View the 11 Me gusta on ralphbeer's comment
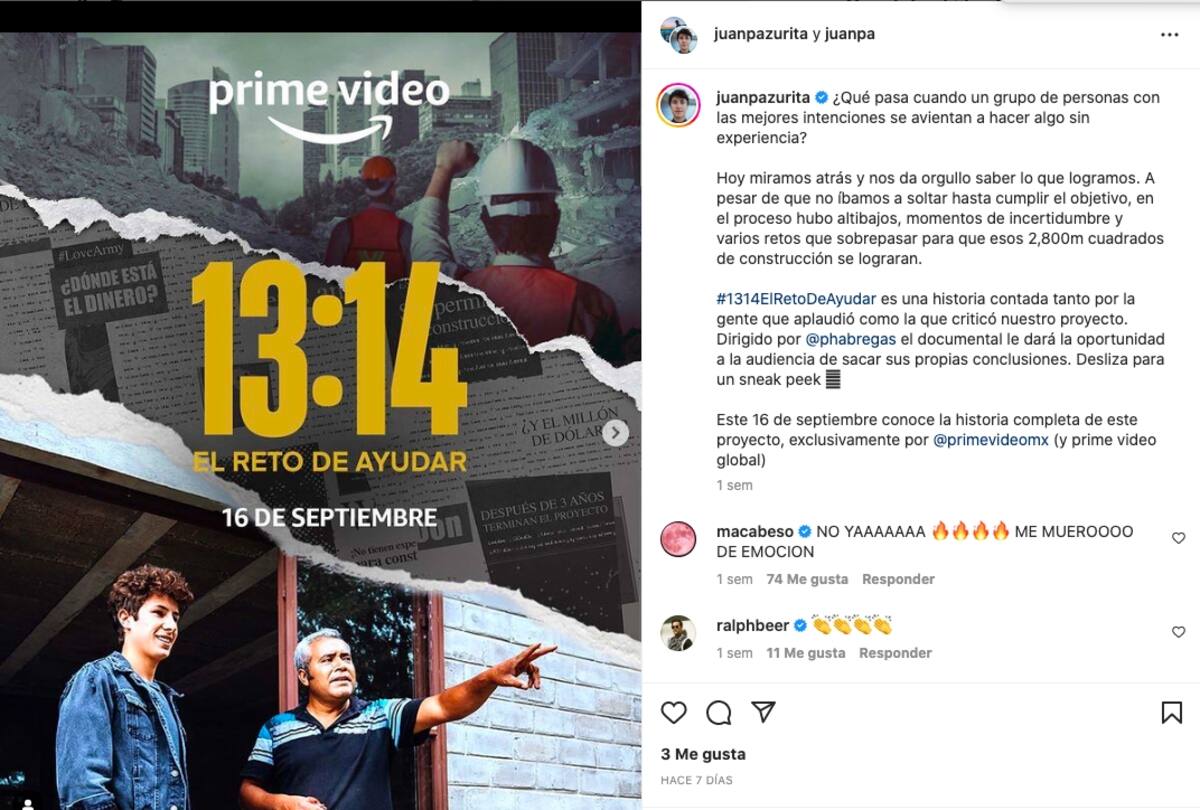The height and width of the screenshot is (810, 1200). [806, 653]
